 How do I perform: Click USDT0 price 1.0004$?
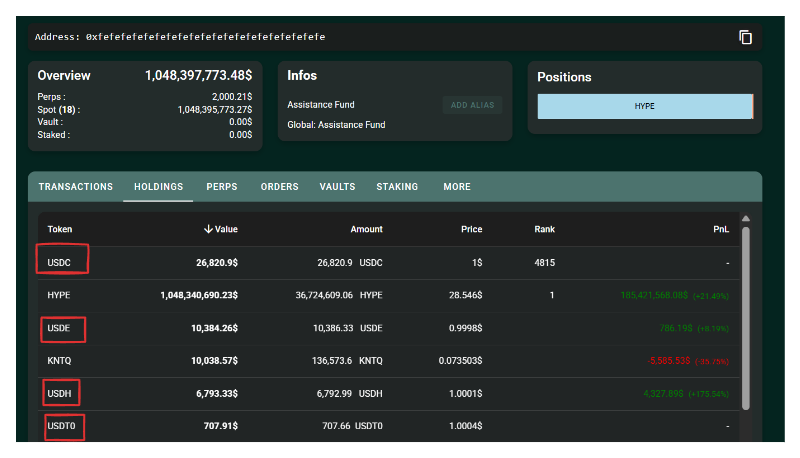tap(465, 426)
